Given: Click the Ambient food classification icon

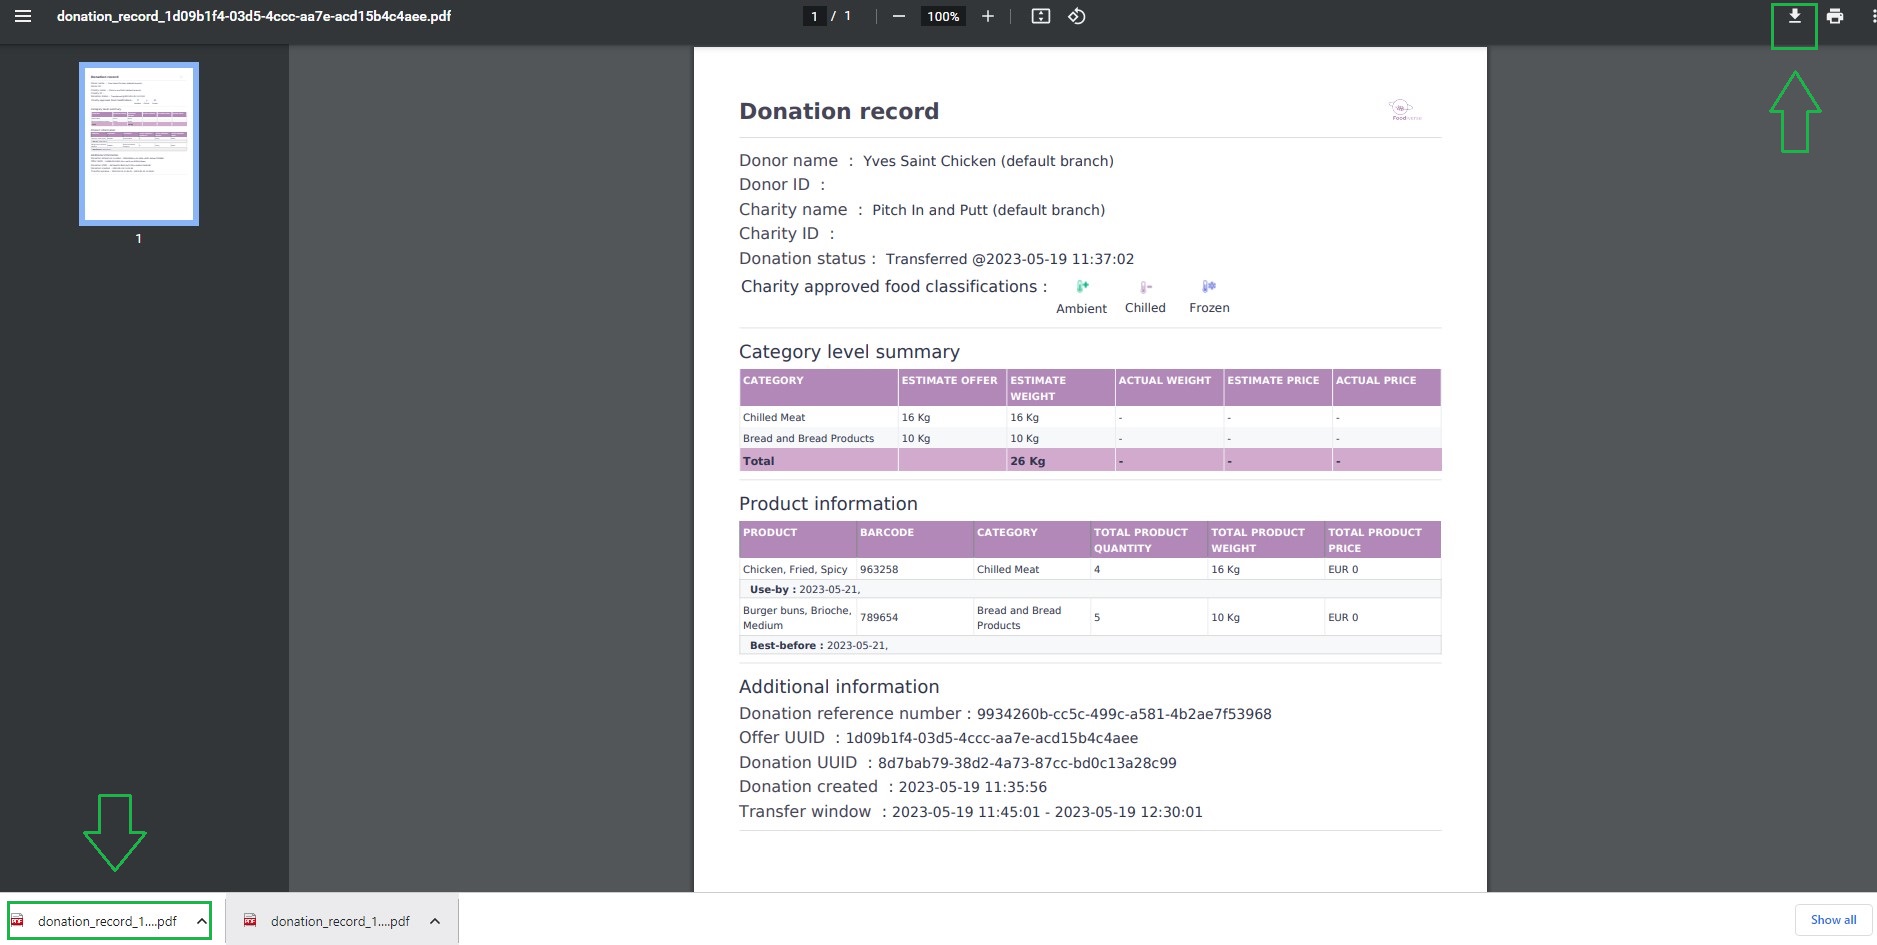Looking at the screenshot, I should click(1082, 287).
